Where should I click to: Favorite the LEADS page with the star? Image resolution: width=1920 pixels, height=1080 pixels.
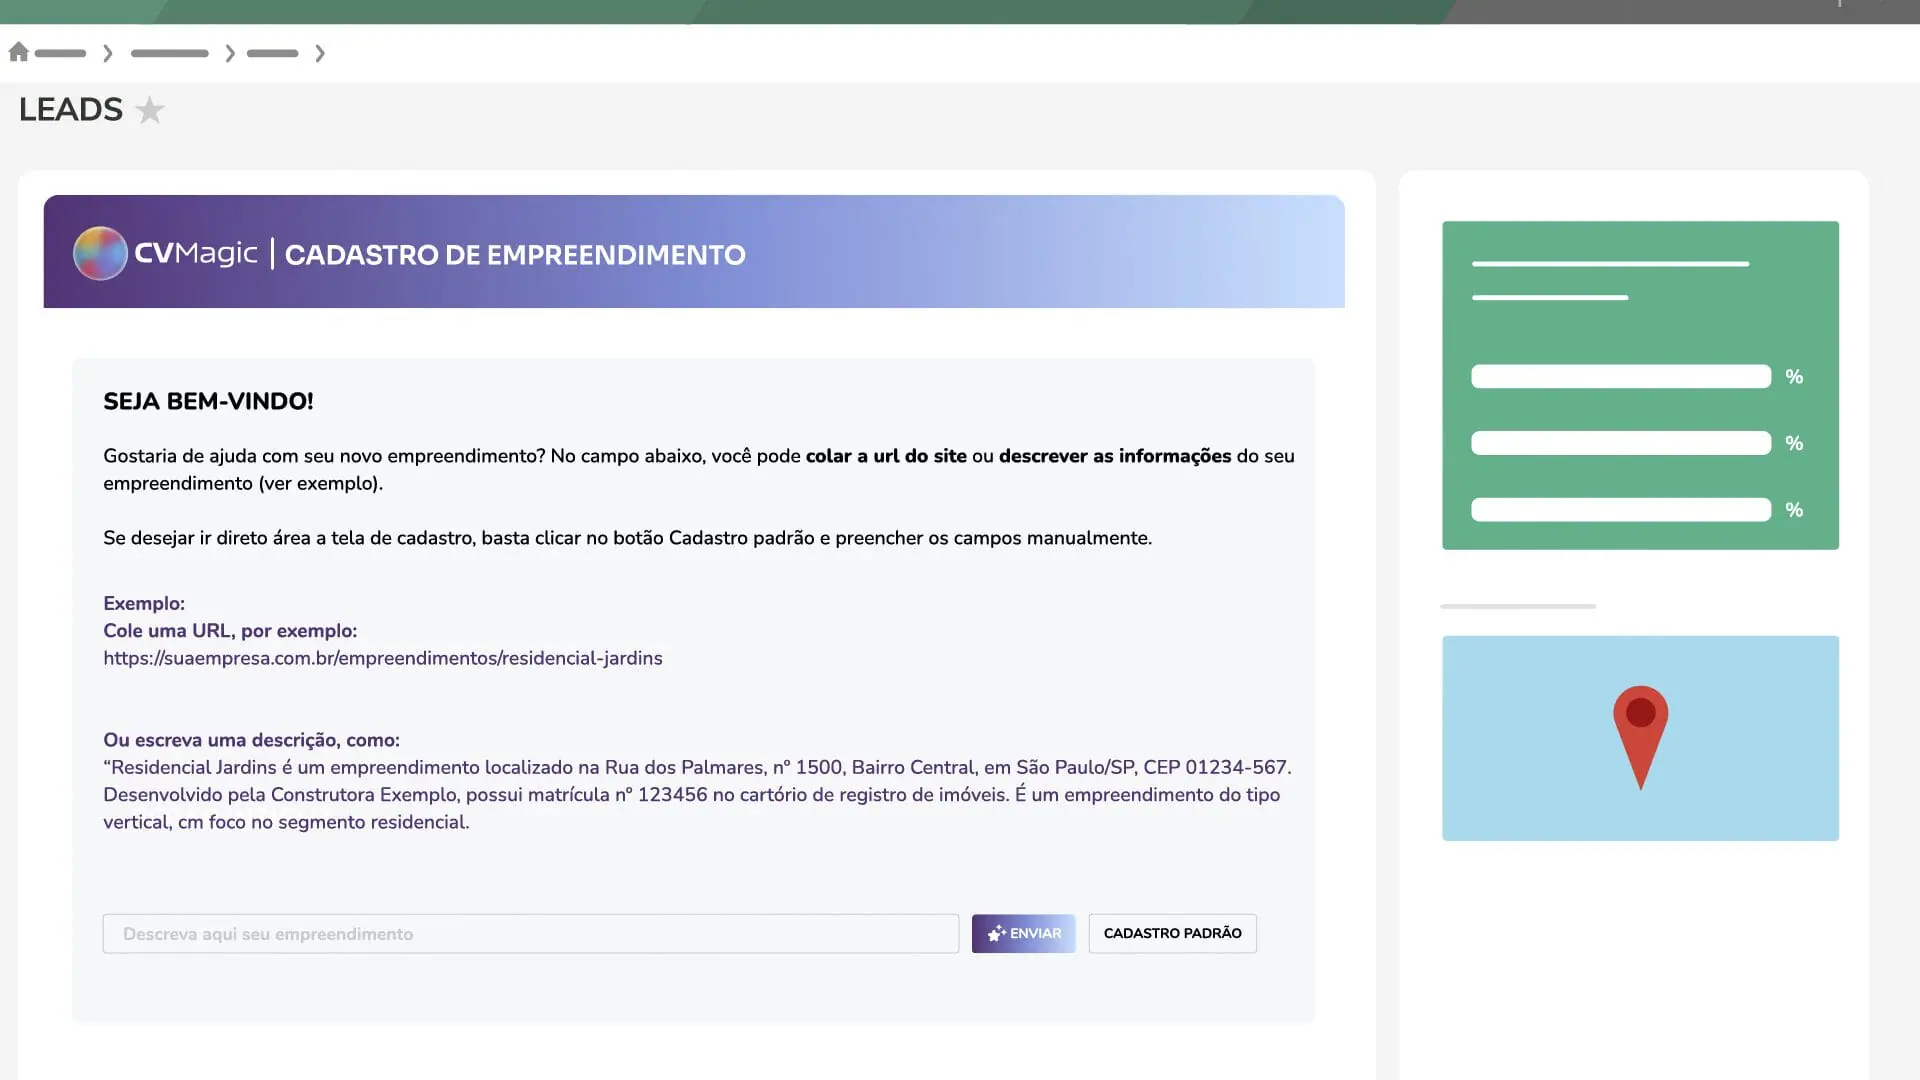150,110
